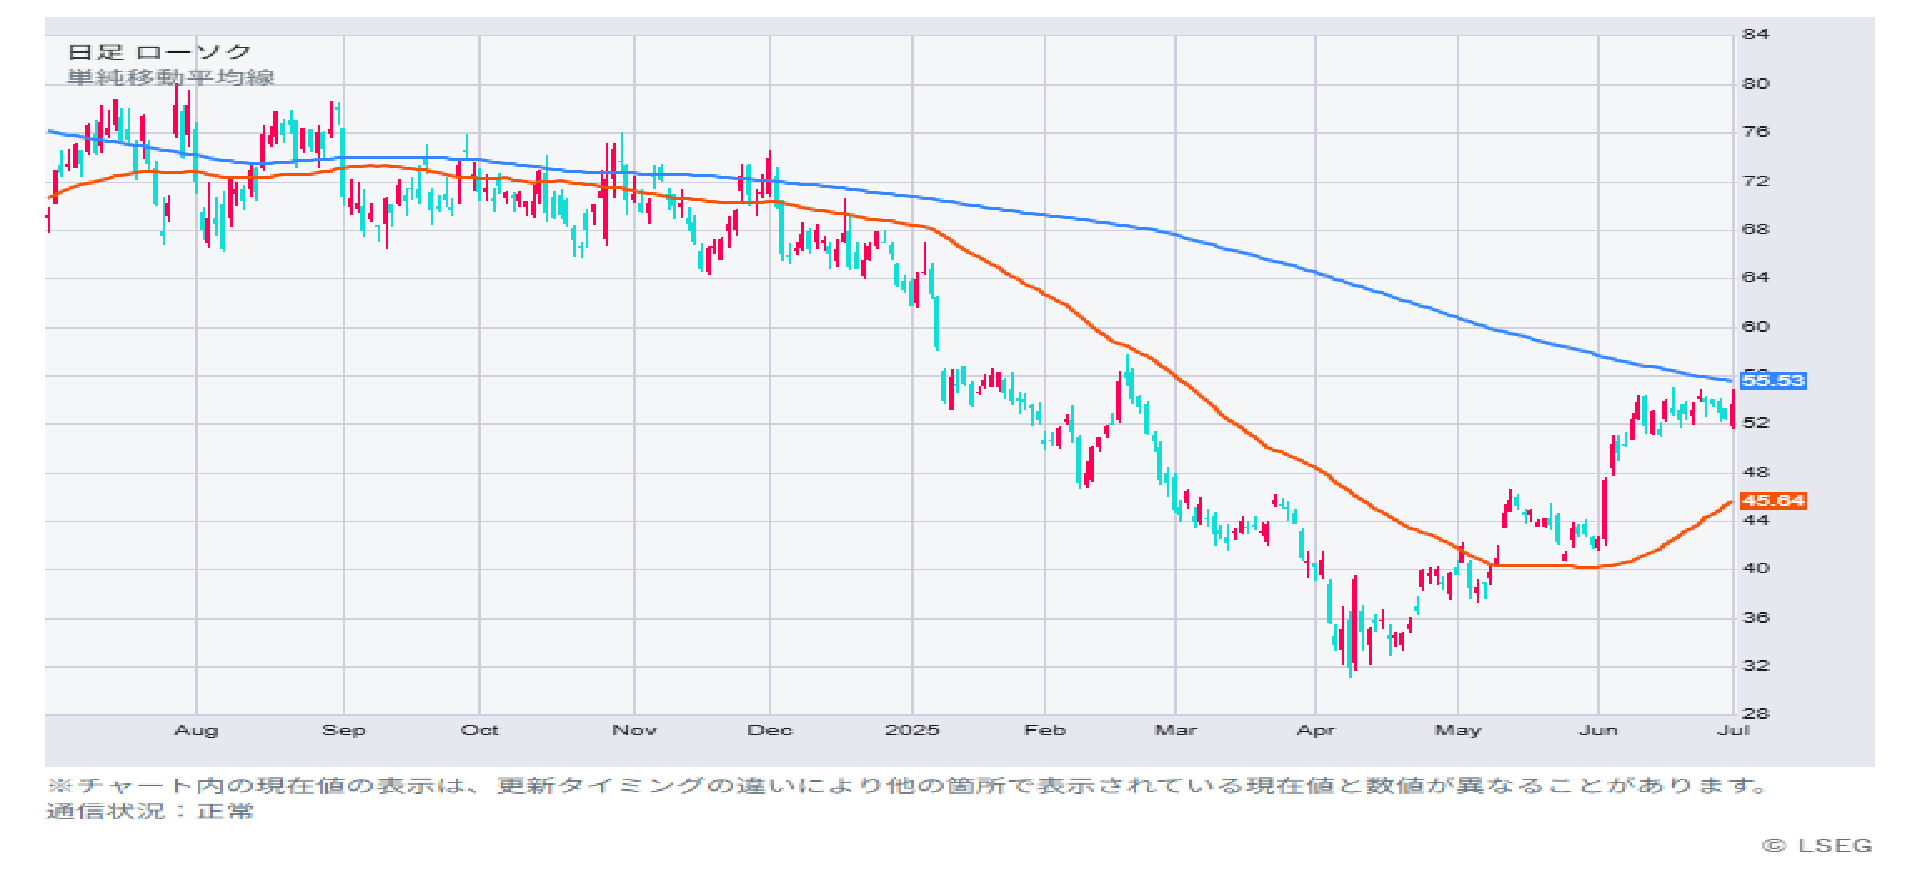Click the Mar label on time axis

point(1176,730)
